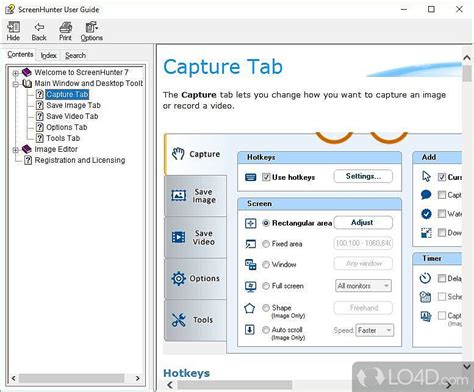
Task: Click the Save Video film icon
Action: 178,237
